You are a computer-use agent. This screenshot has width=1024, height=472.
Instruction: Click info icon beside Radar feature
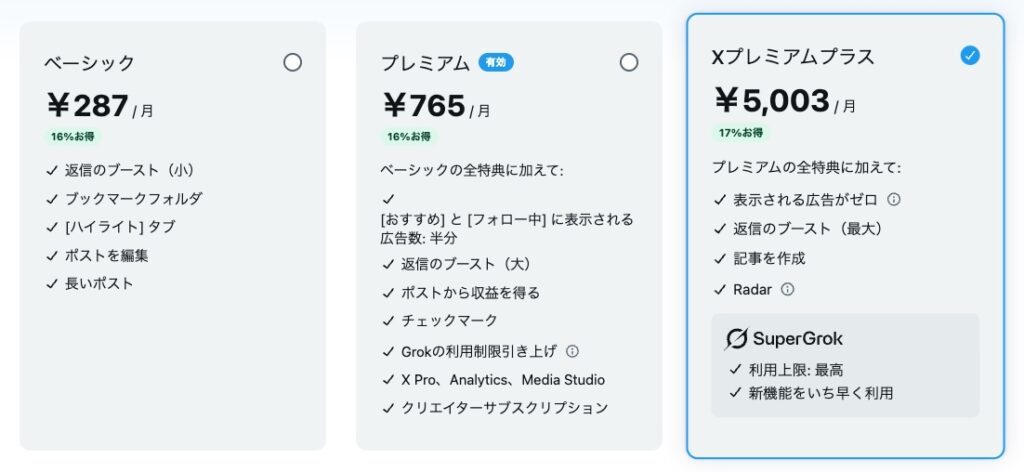point(787,290)
